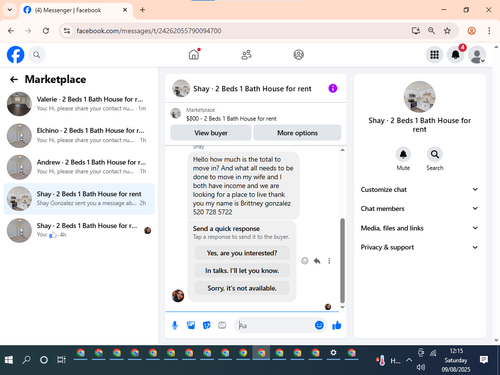The width and height of the screenshot is (500, 375).
Task: Click the scroll down arrow in chat
Action: click(x=342, y=307)
